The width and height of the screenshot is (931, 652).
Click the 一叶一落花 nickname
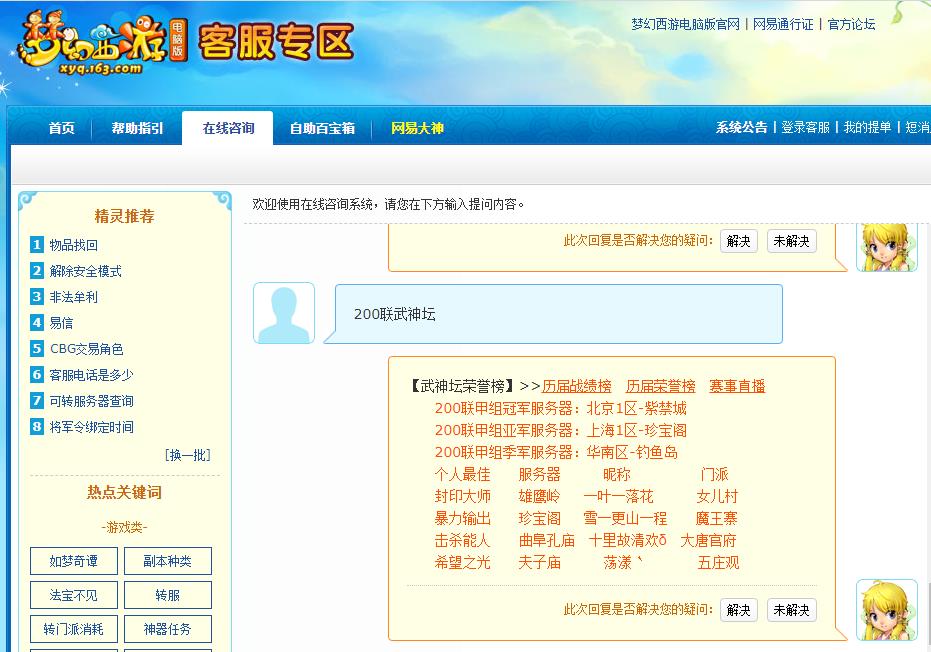(x=618, y=496)
